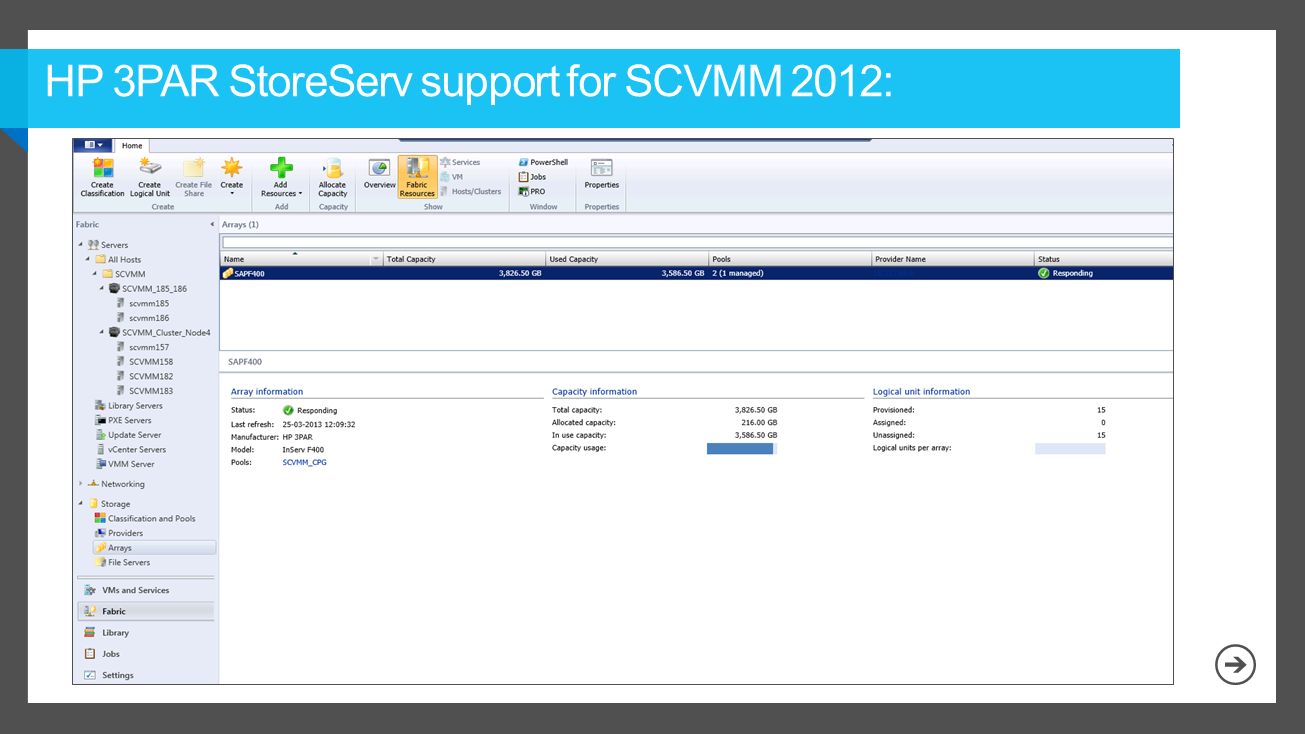1305x734 pixels.
Task: Open Providers under Storage
Action: (119, 533)
